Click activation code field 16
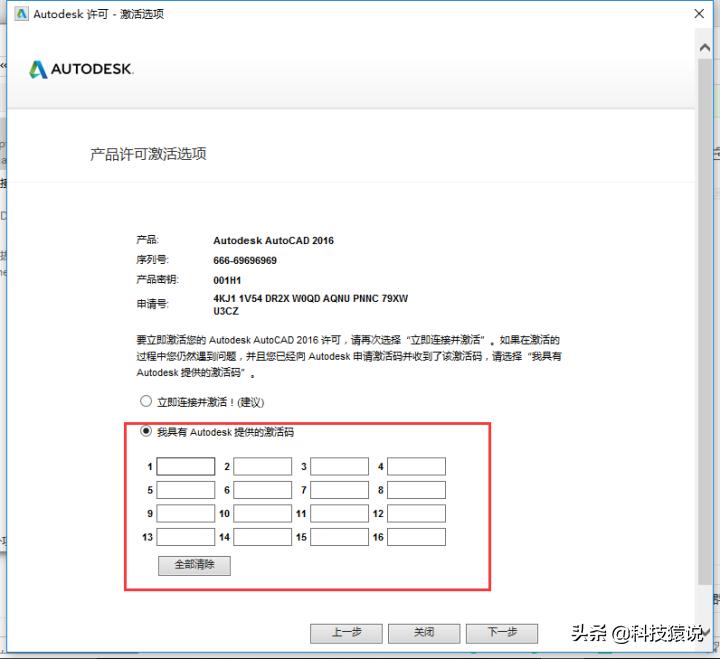Viewport: 720px width, 659px height. [x=416, y=537]
